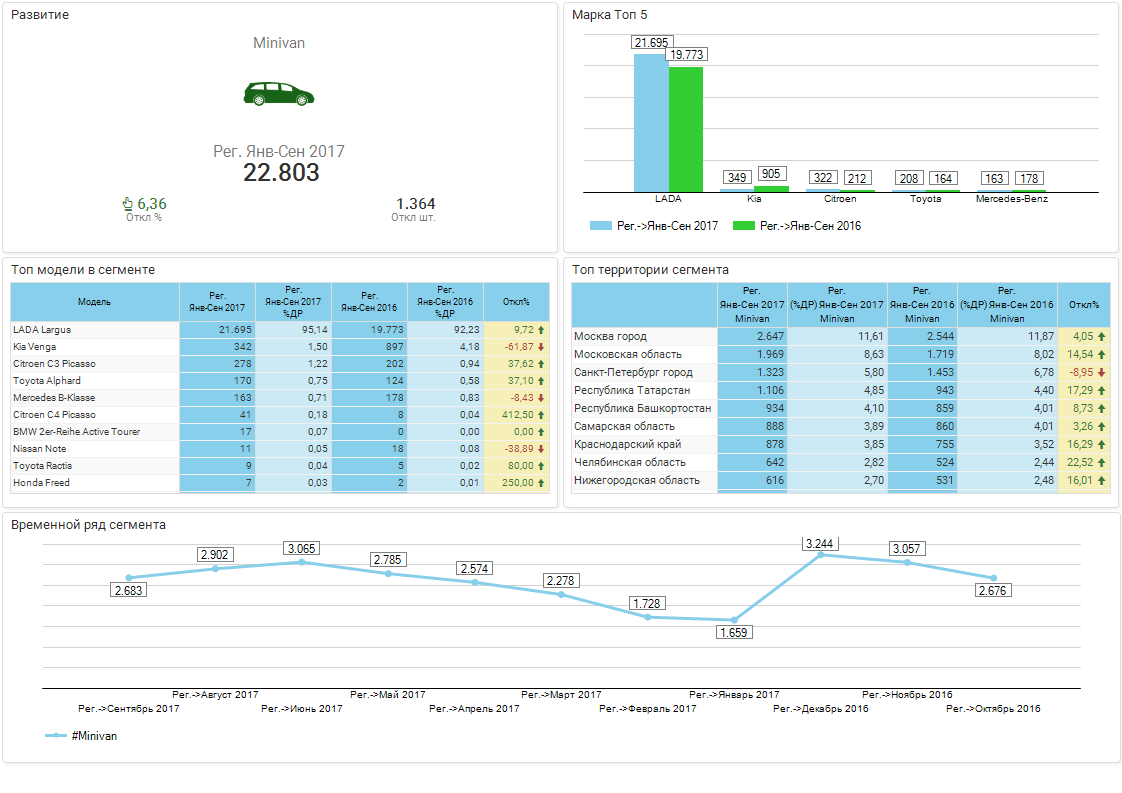Click up arrow in Республика Татарстан row

[1101, 390]
